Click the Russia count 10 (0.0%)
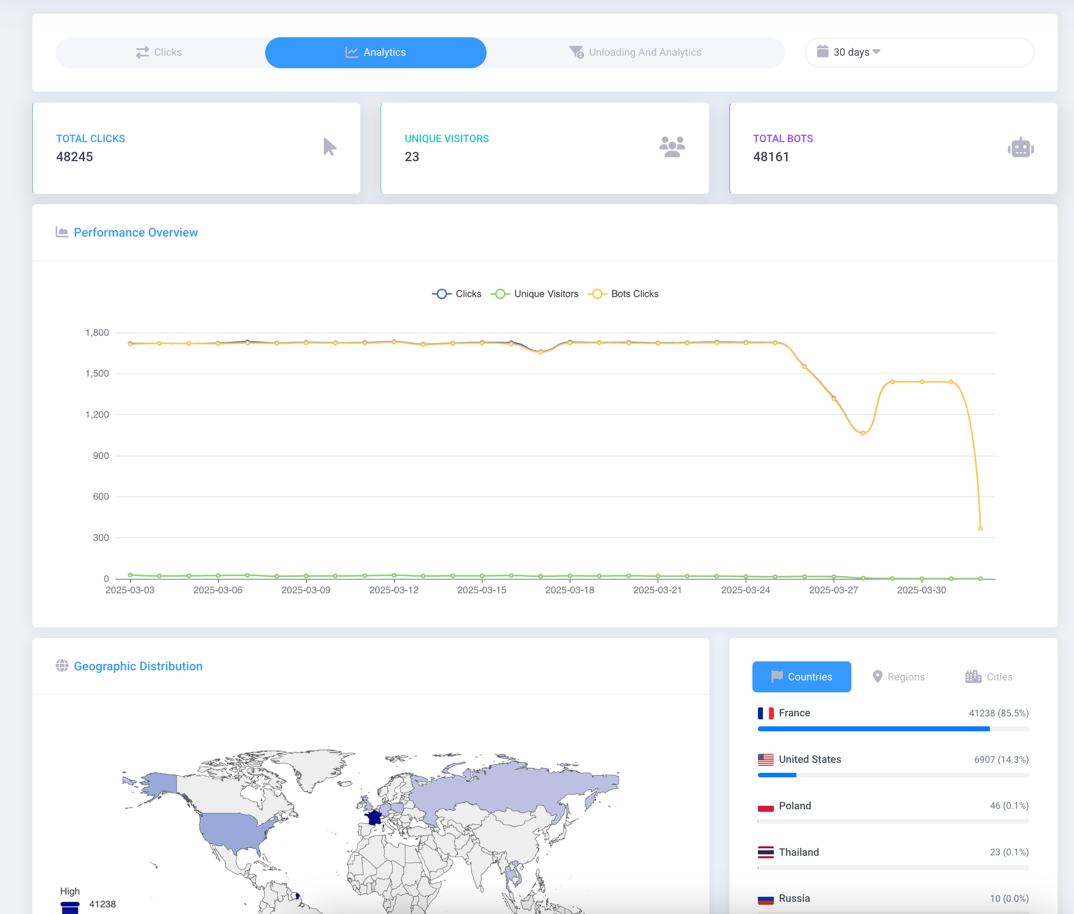 click(x=1009, y=899)
